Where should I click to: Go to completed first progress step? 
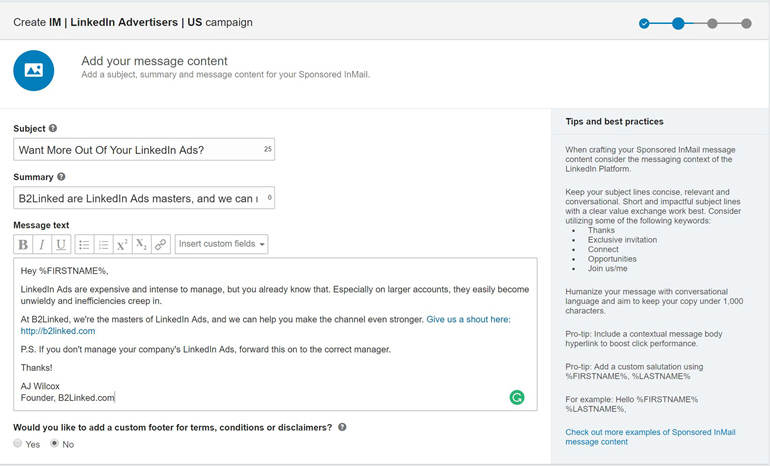(x=644, y=23)
